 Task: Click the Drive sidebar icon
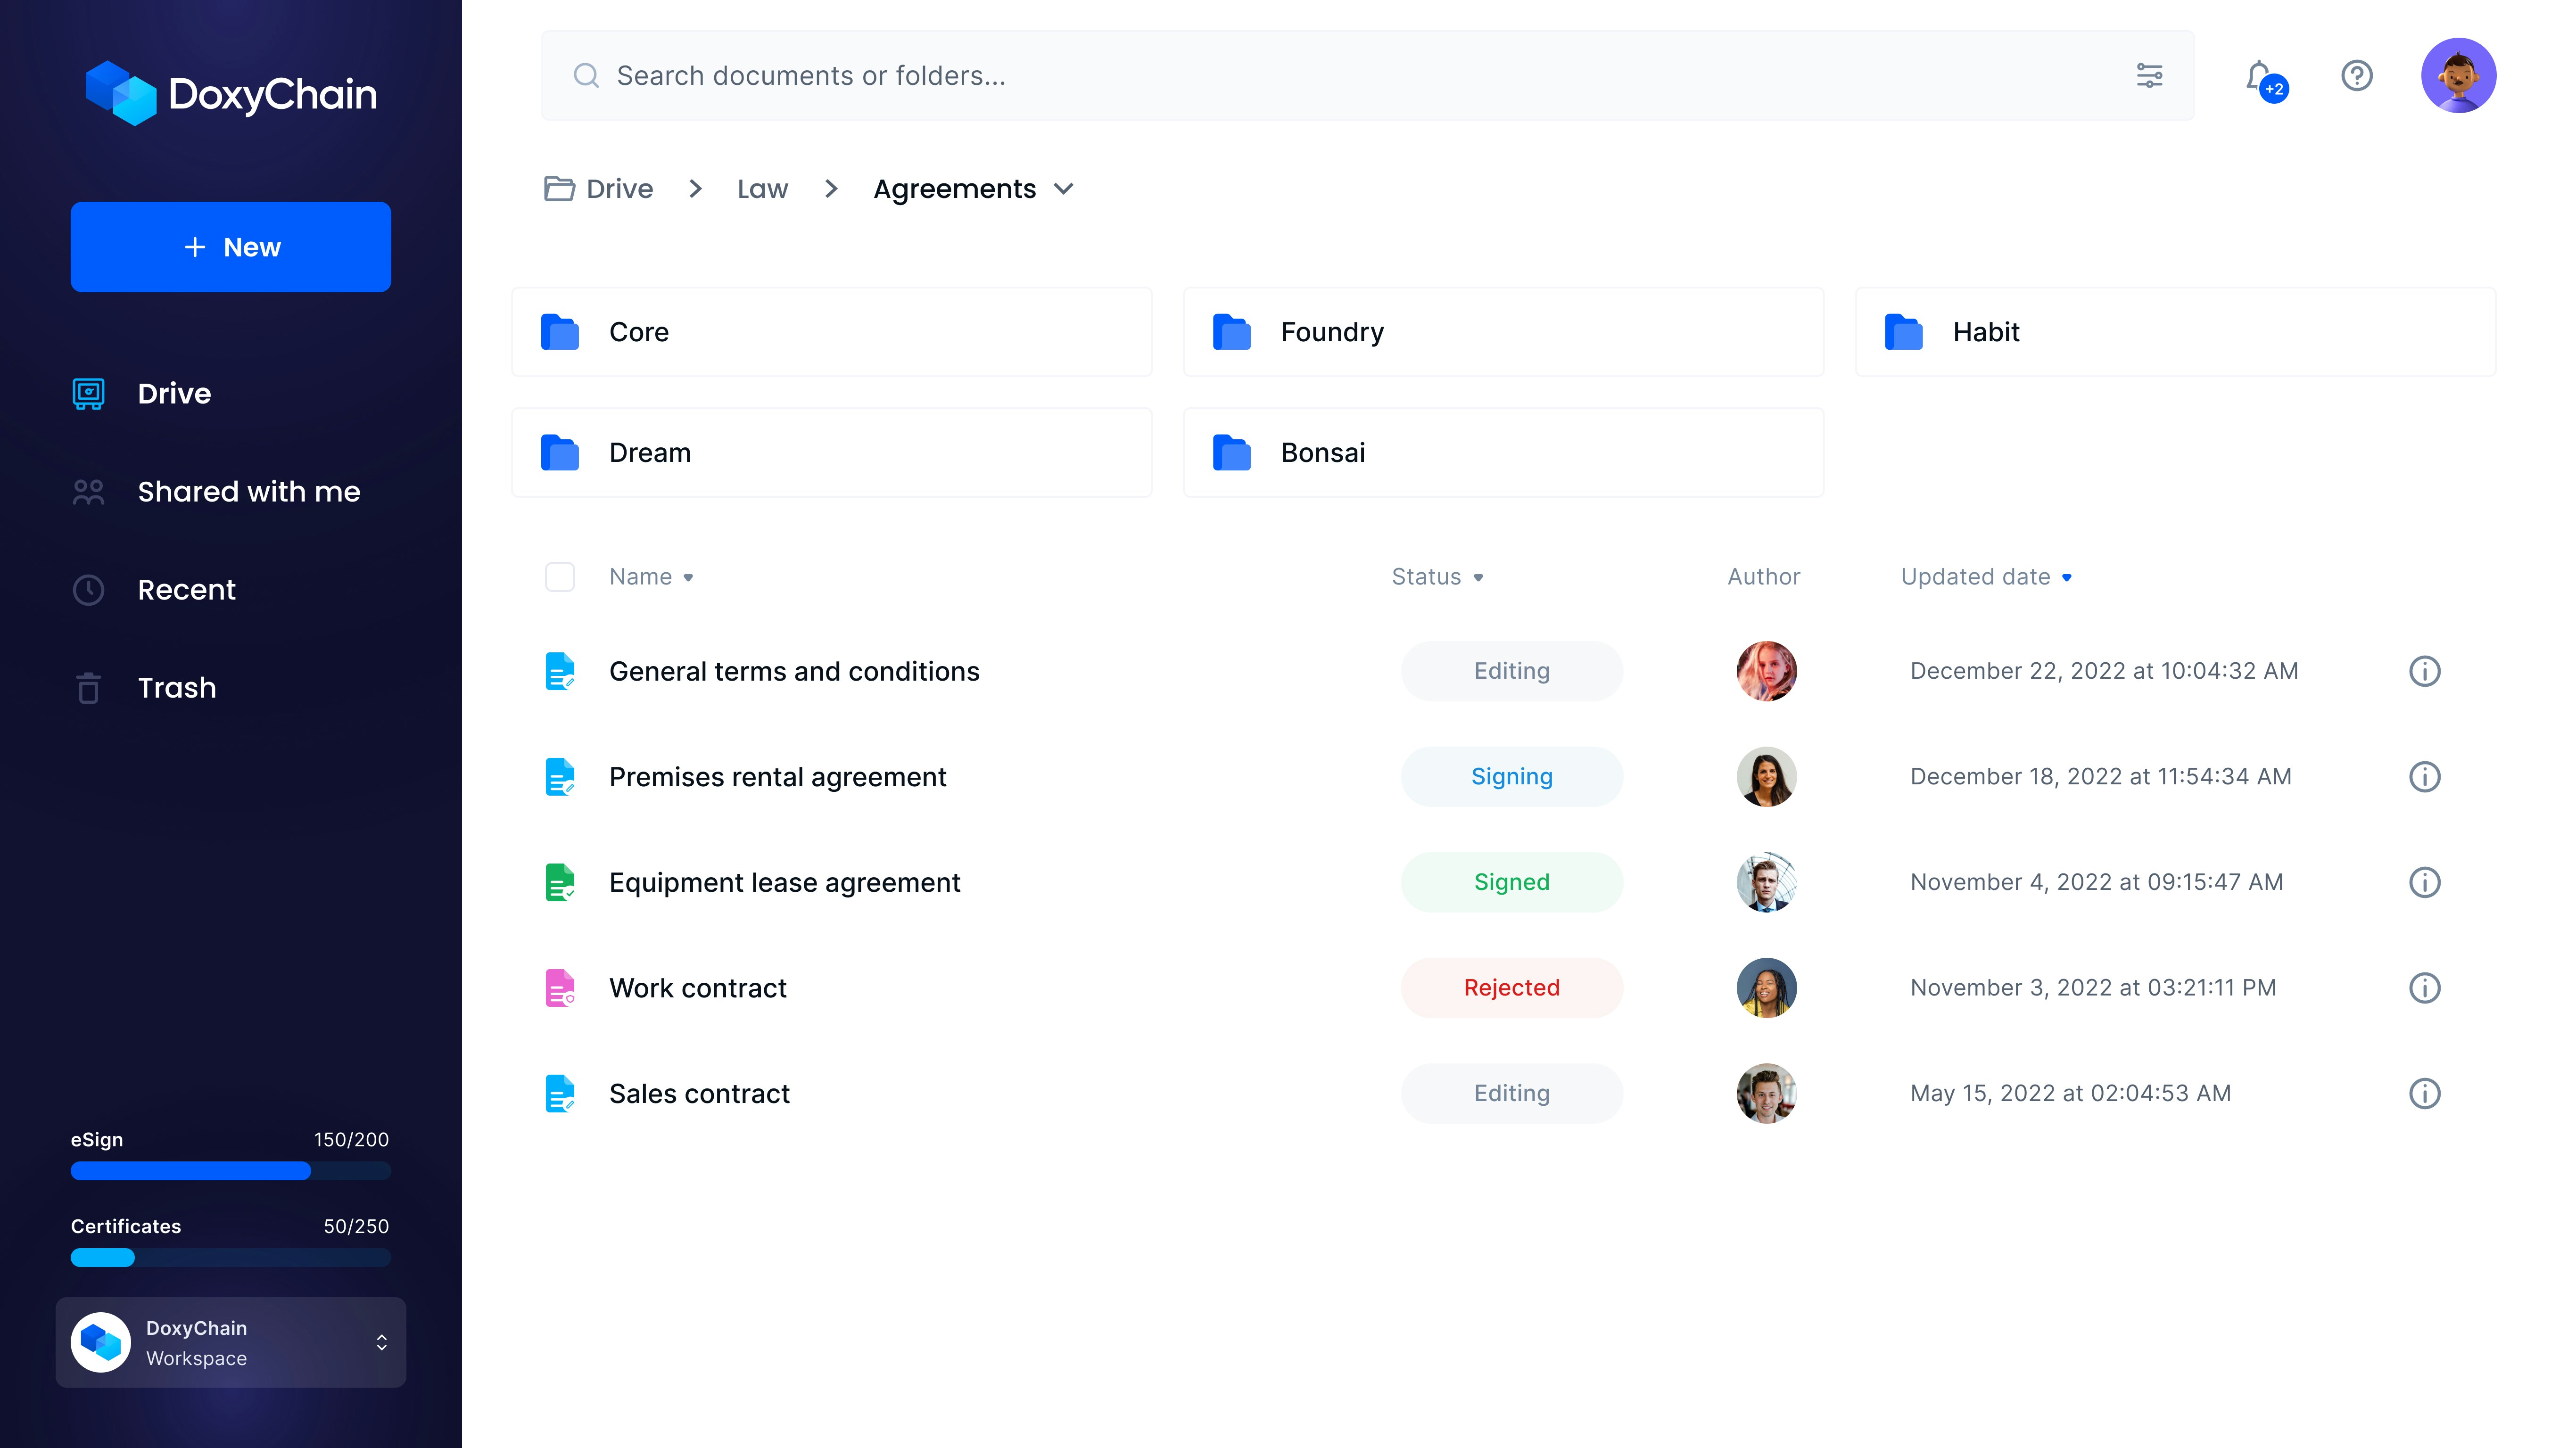tap(88, 393)
